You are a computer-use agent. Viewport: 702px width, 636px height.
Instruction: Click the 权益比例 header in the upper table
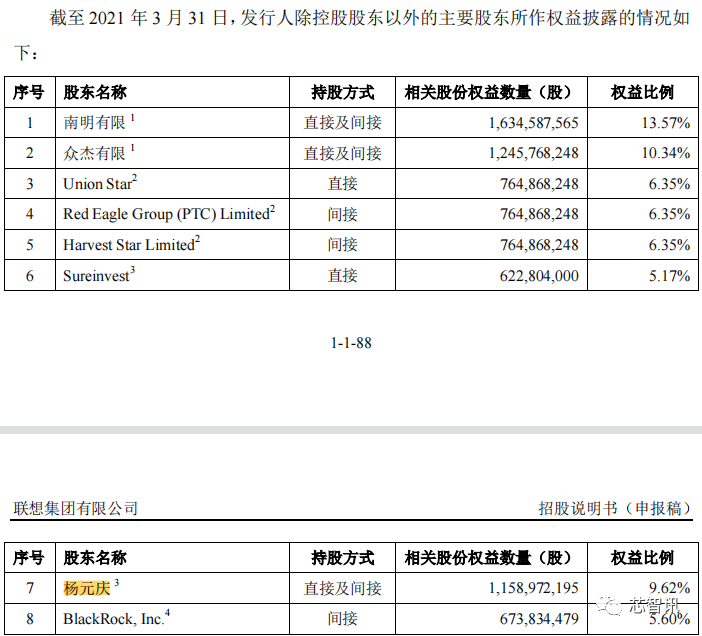point(642,93)
